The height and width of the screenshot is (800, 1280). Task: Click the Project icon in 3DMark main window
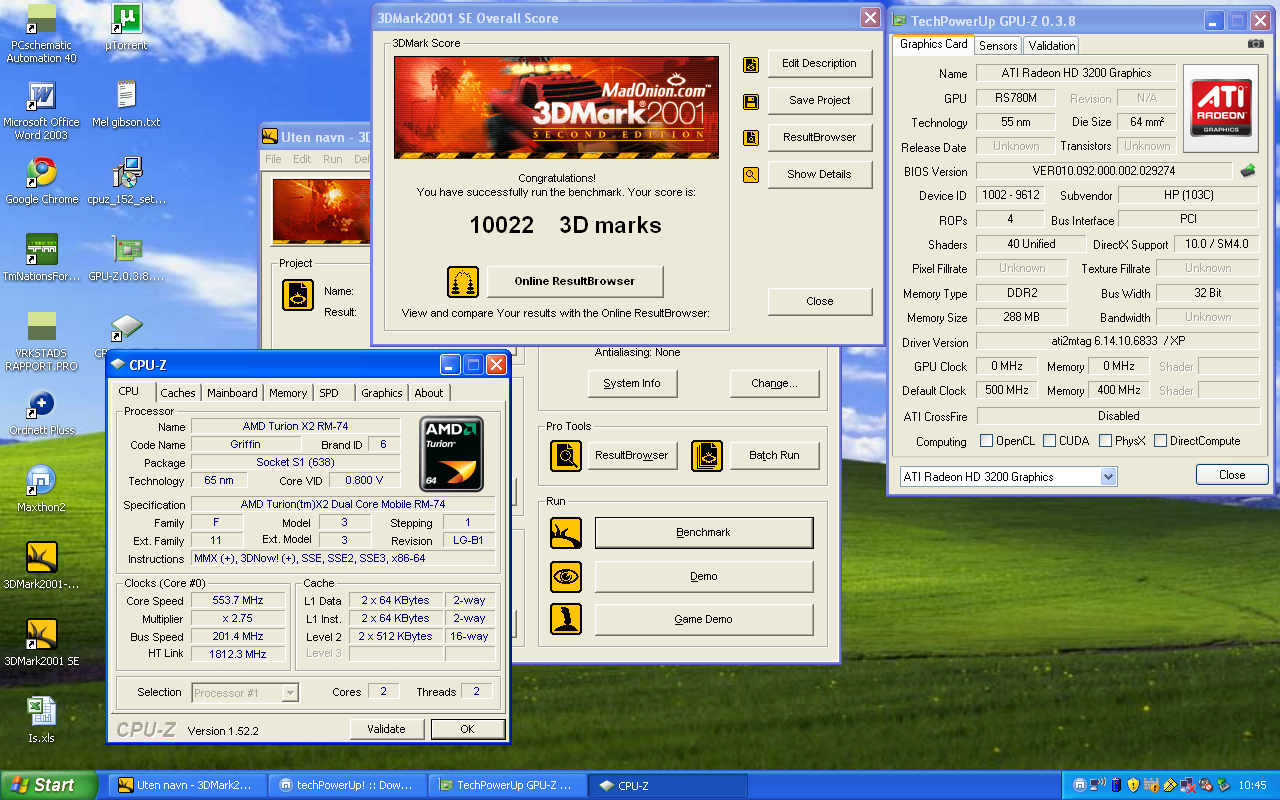298,295
